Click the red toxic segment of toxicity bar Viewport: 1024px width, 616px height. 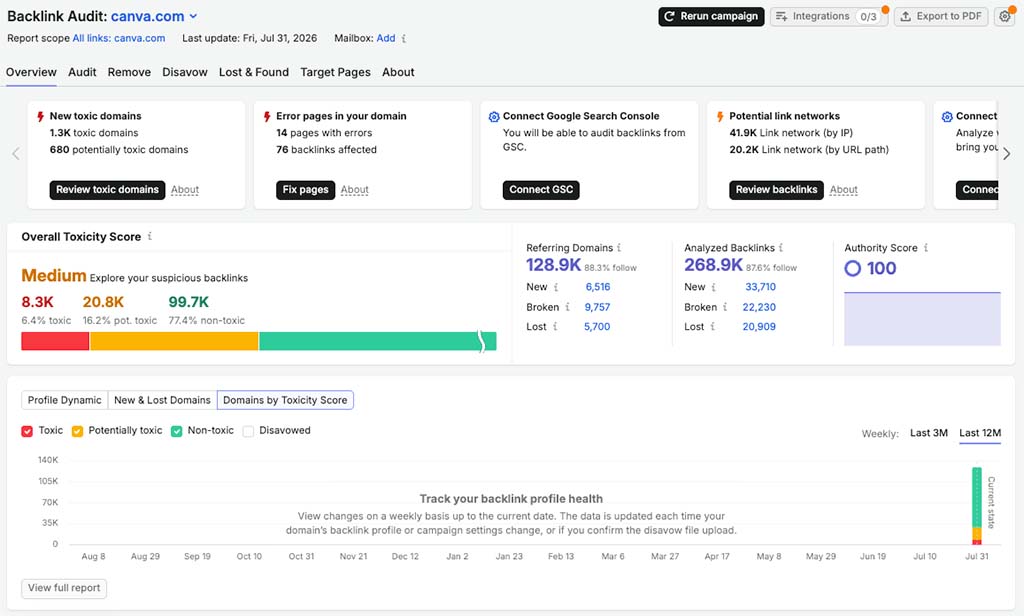(55, 341)
